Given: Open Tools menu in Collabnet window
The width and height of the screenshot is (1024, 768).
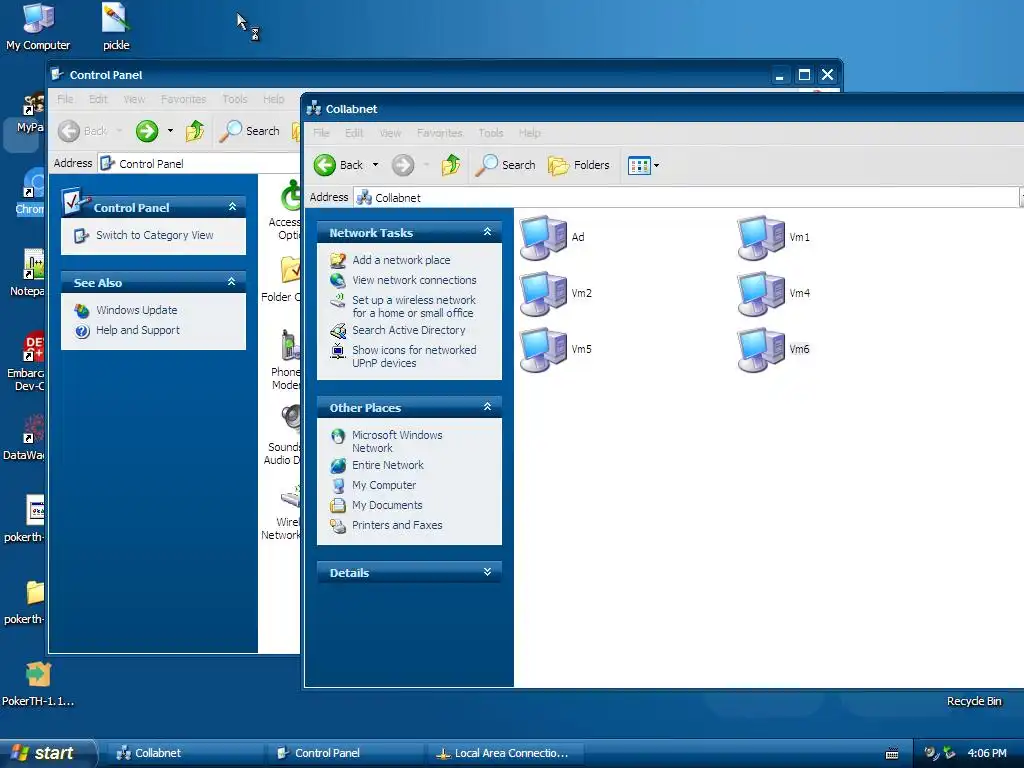Looking at the screenshot, I should (491, 133).
